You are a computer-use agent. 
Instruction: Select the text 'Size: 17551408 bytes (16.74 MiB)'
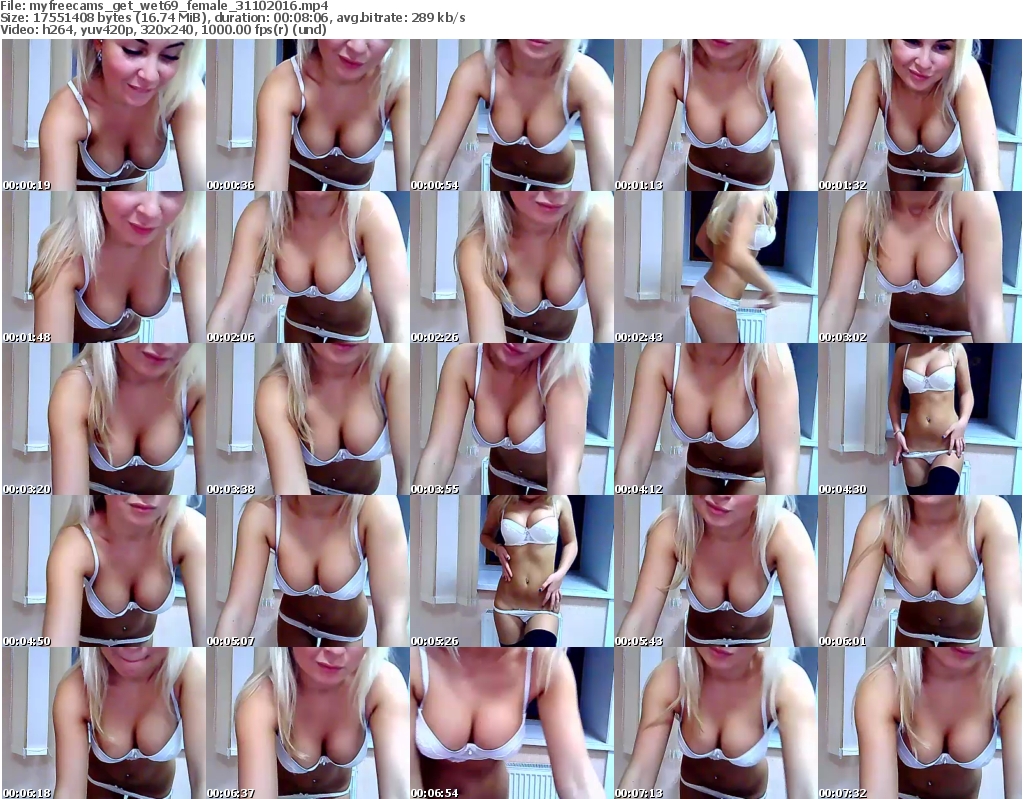tap(104, 18)
